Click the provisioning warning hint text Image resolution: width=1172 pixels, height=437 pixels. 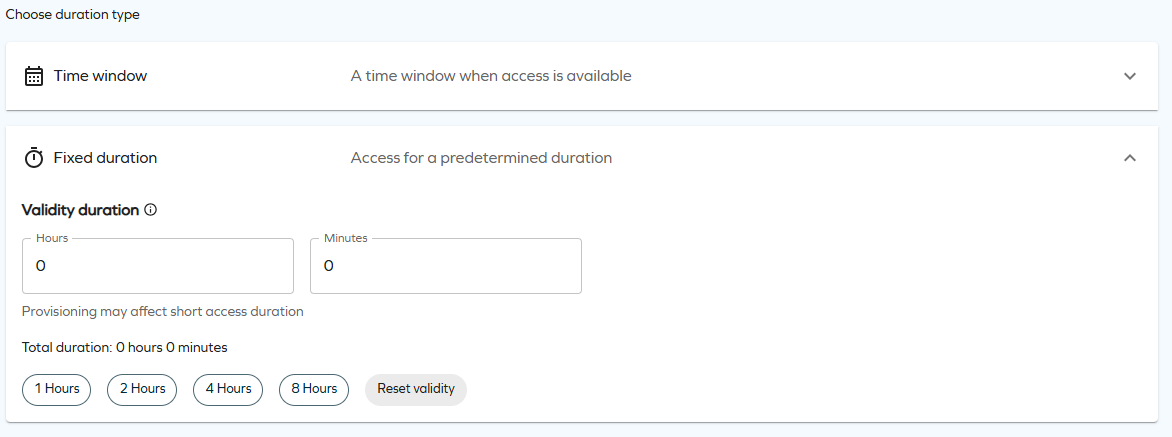point(162,311)
